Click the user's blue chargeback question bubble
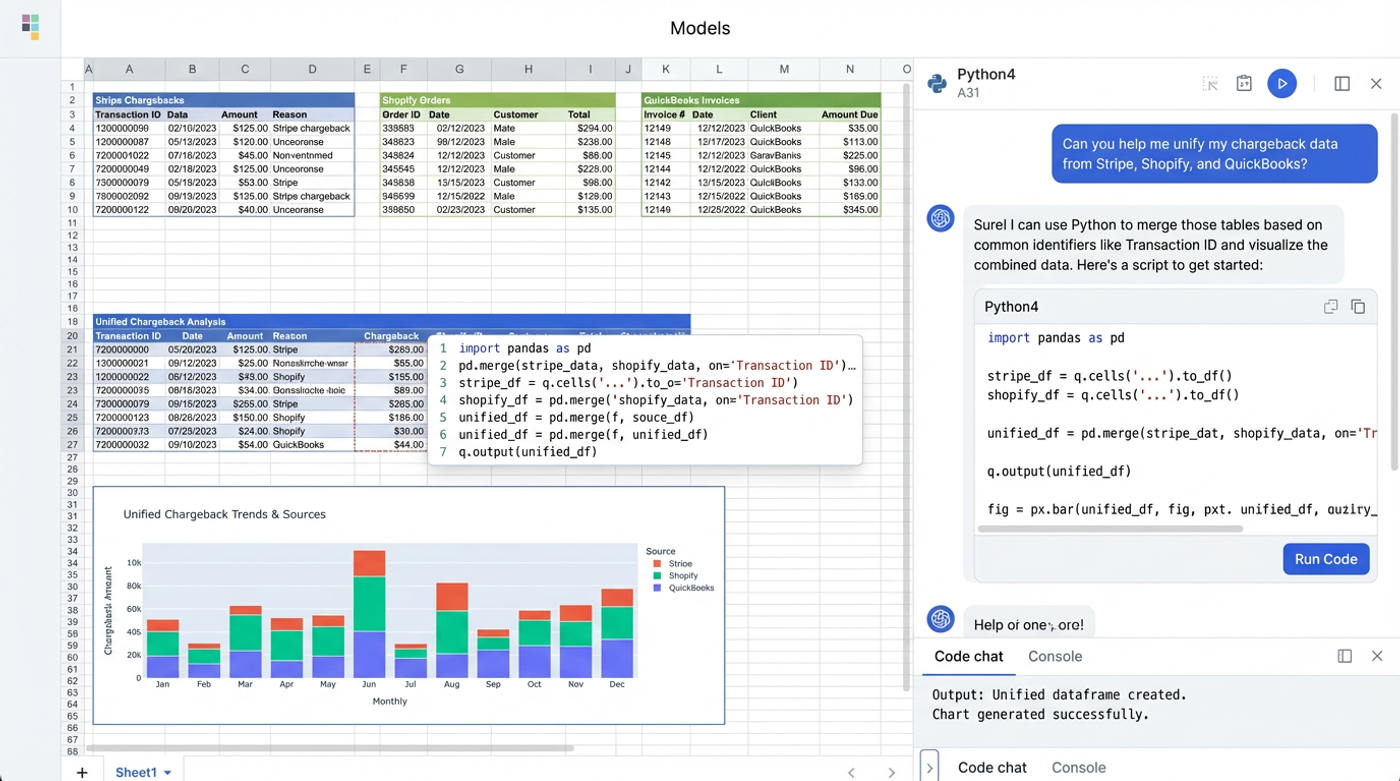Screen dimensions: 1400x781 click(x=1214, y=153)
